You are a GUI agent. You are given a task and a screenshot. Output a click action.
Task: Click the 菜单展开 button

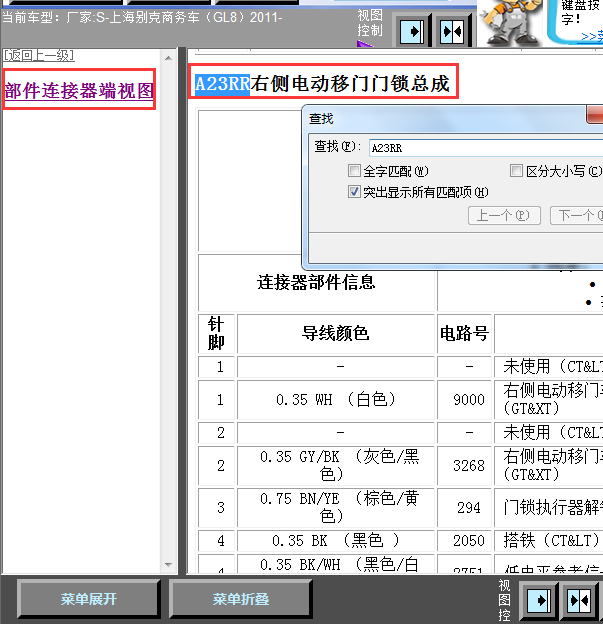(89, 599)
